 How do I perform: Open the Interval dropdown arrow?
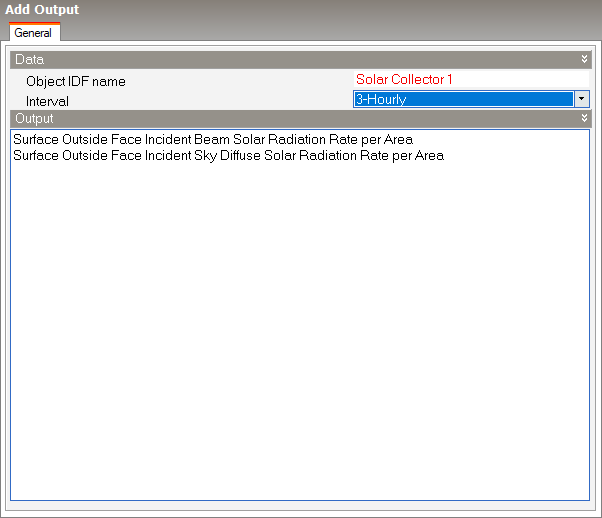(581, 99)
